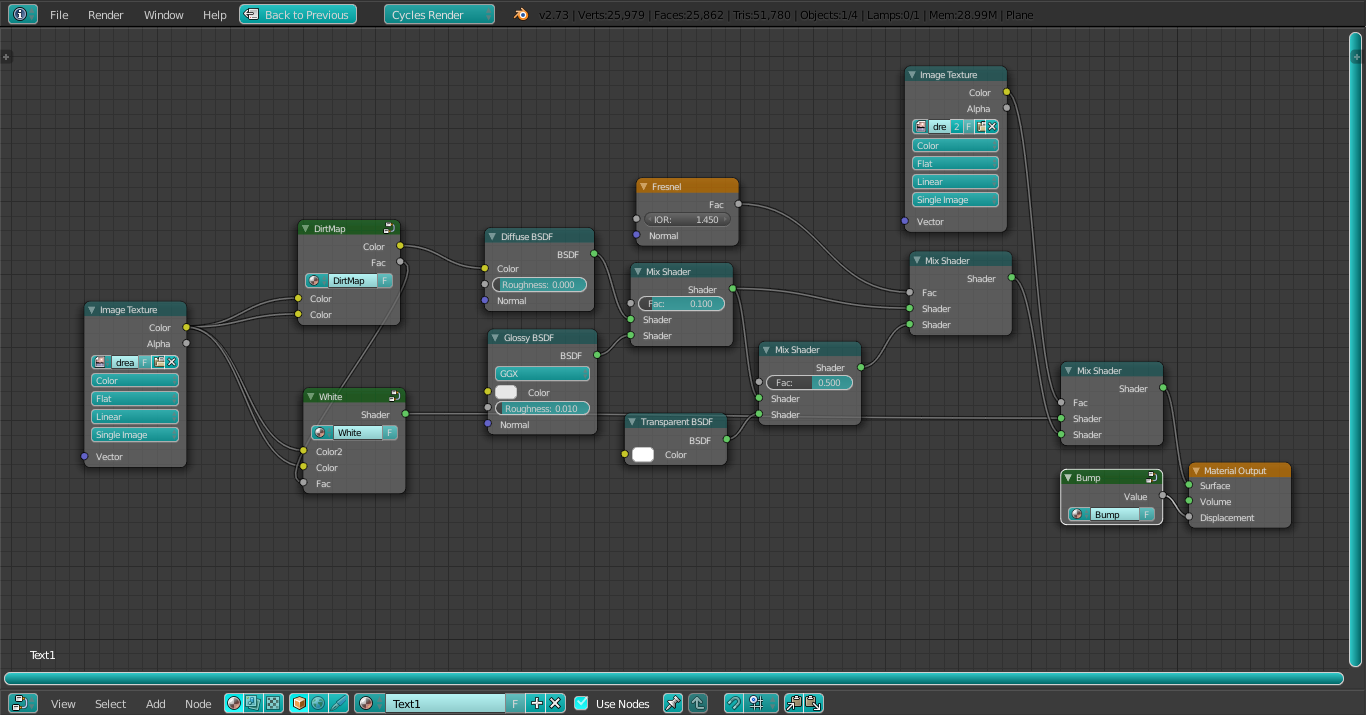The width and height of the screenshot is (1366, 715).
Task: Toggle the Use Nodes checkbox
Action: 581,703
